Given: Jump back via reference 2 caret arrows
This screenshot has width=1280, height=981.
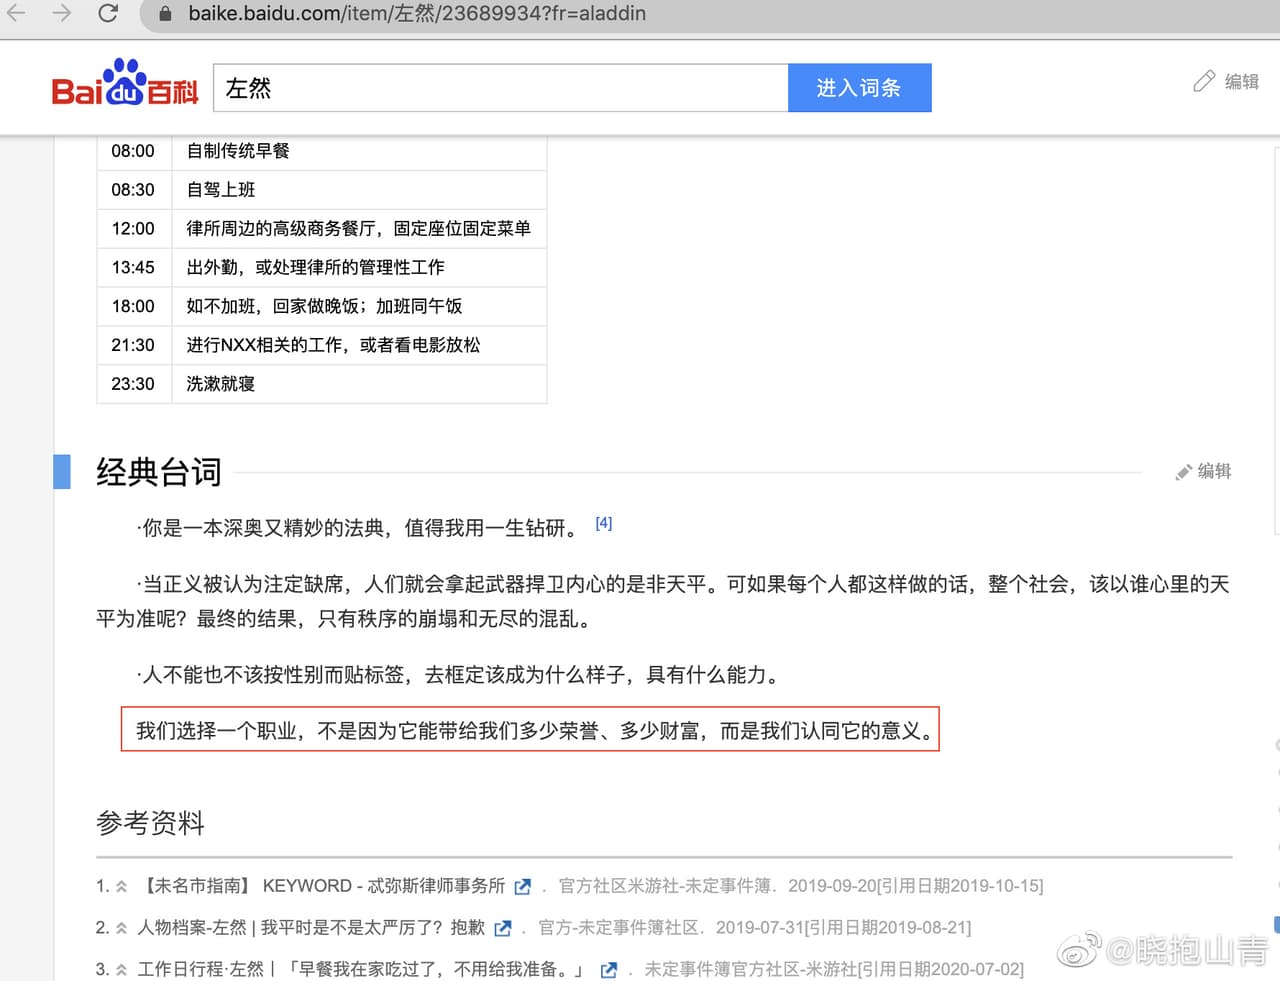Looking at the screenshot, I should (x=121, y=928).
